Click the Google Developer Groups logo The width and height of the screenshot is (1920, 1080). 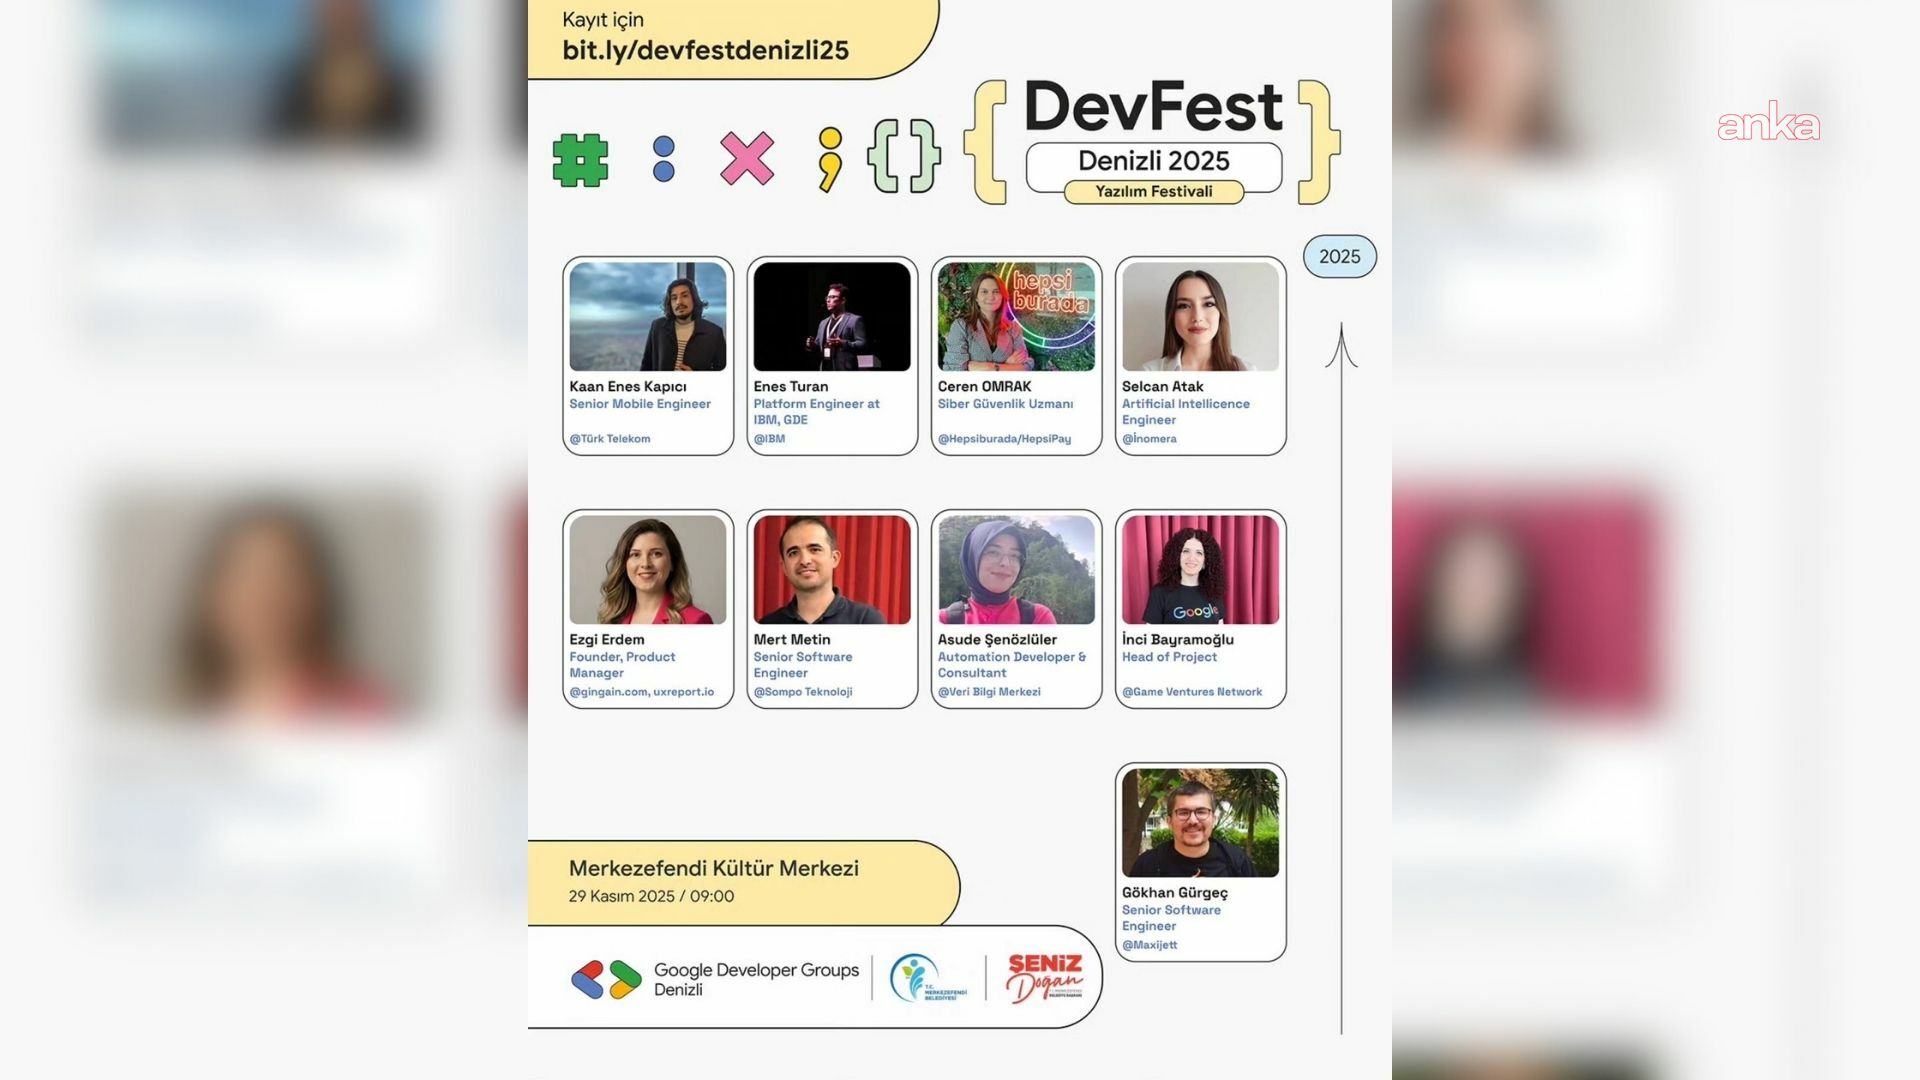[606, 980]
